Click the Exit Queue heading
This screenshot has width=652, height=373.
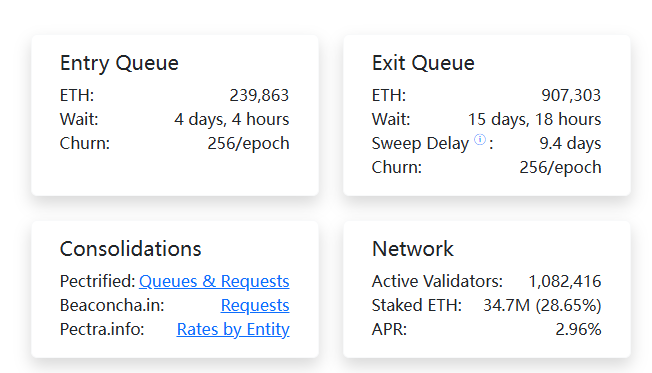(x=423, y=63)
